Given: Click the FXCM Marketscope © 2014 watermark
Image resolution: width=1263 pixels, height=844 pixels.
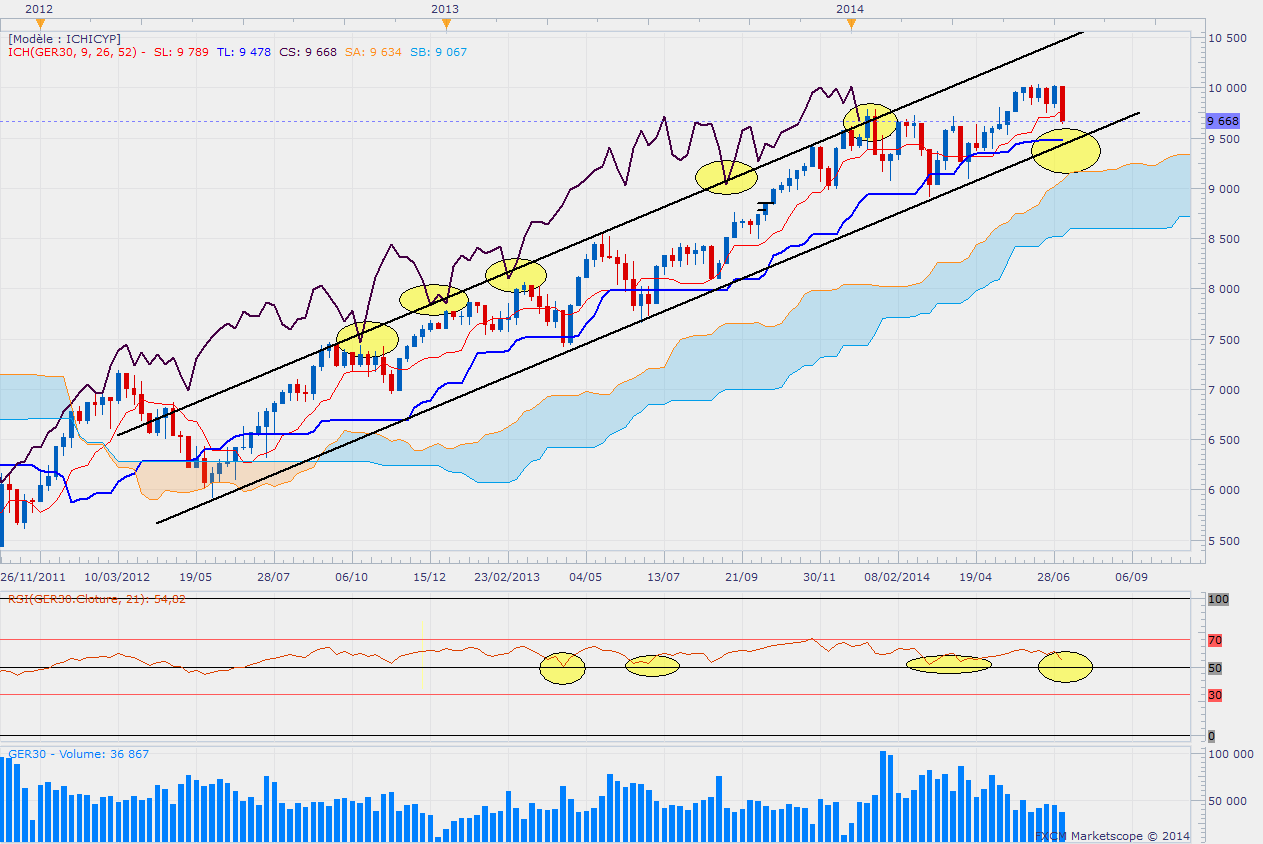Looking at the screenshot, I should click(x=1112, y=835).
